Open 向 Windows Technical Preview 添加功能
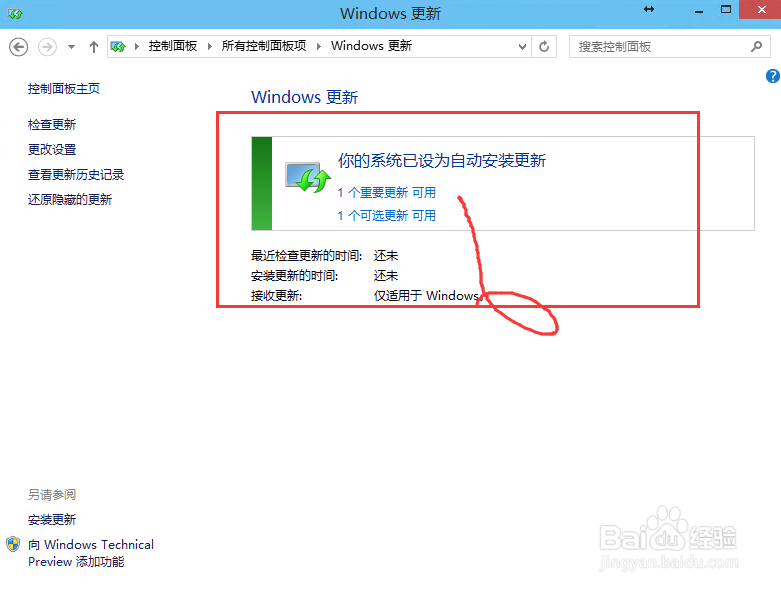The image size is (781, 589). click(x=91, y=553)
